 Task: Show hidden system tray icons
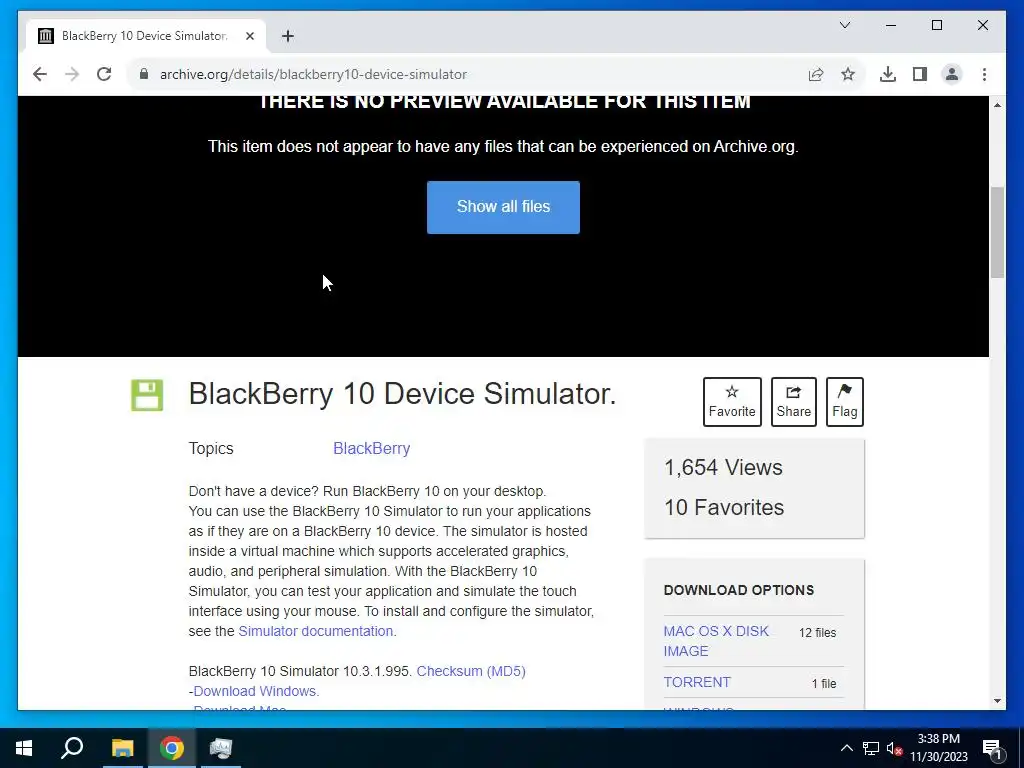click(846, 748)
